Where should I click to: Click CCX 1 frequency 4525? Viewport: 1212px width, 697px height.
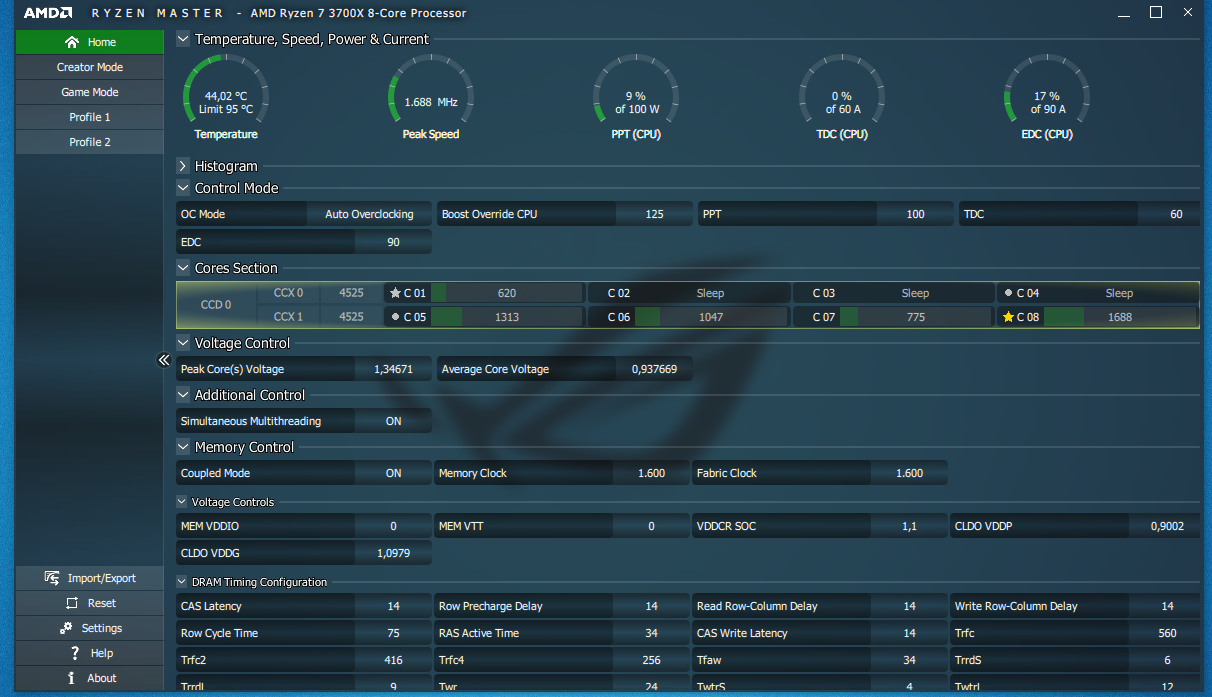click(x=351, y=317)
